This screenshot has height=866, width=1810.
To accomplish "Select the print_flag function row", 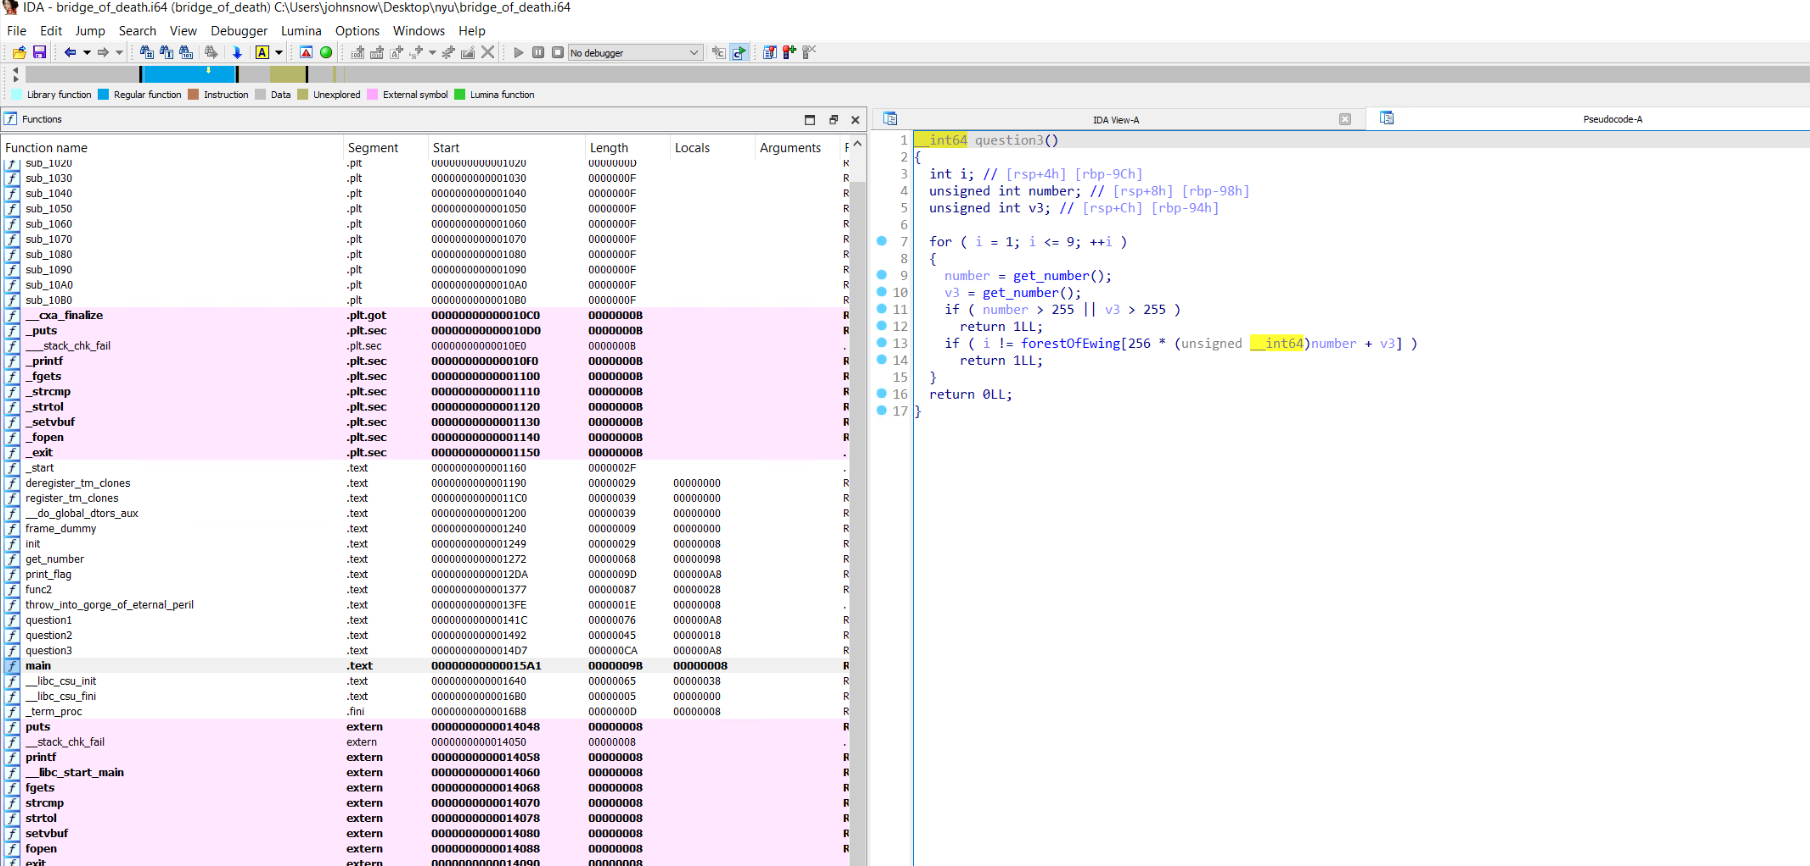I will 426,575.
